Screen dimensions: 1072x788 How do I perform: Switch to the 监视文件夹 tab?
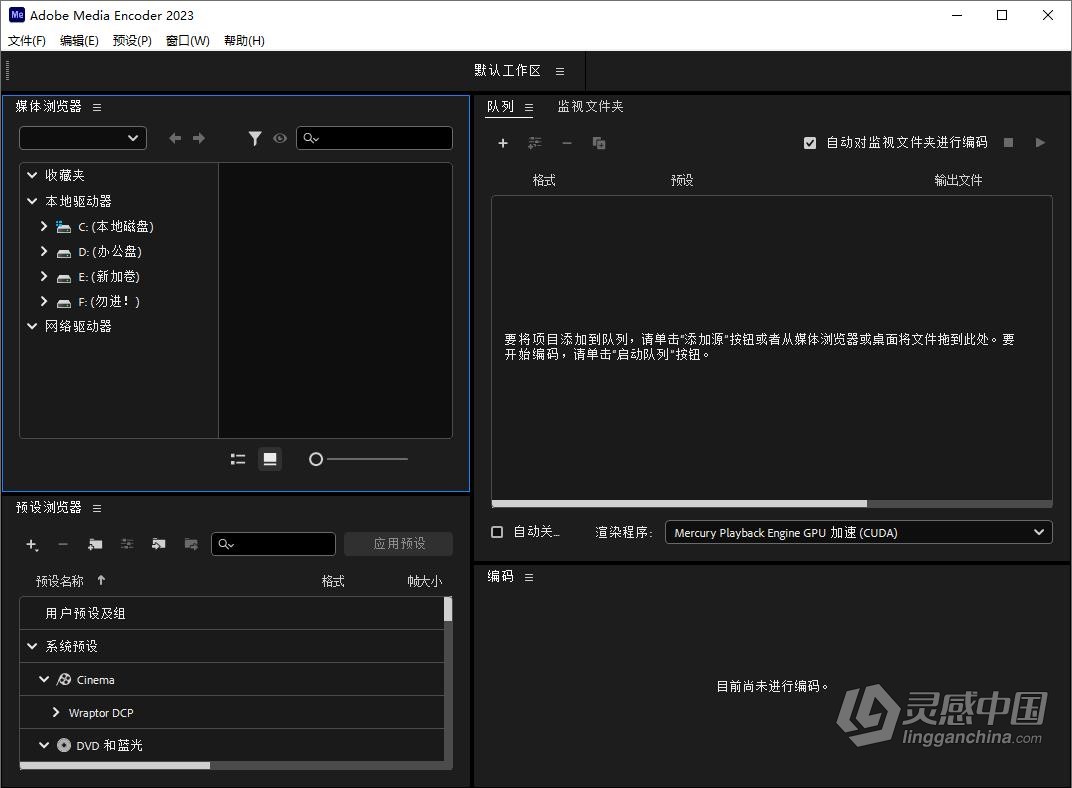point(590,106)
